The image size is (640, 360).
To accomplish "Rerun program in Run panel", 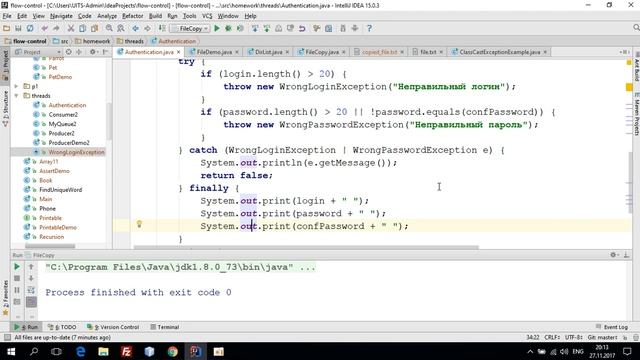I will pyautogui.click(x=17, y=267).
